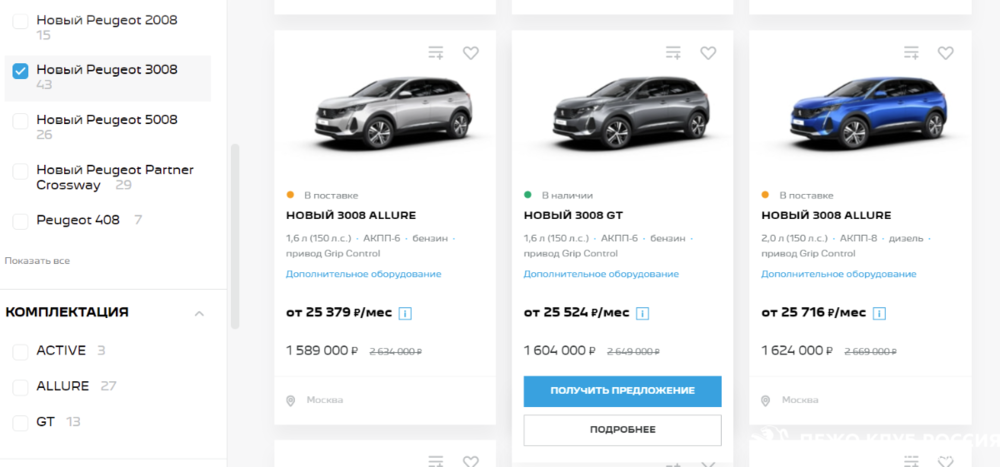Open payment info icon next to 25 524 ₽/мес
The image size is (1000, 467).
click(643, 313)
